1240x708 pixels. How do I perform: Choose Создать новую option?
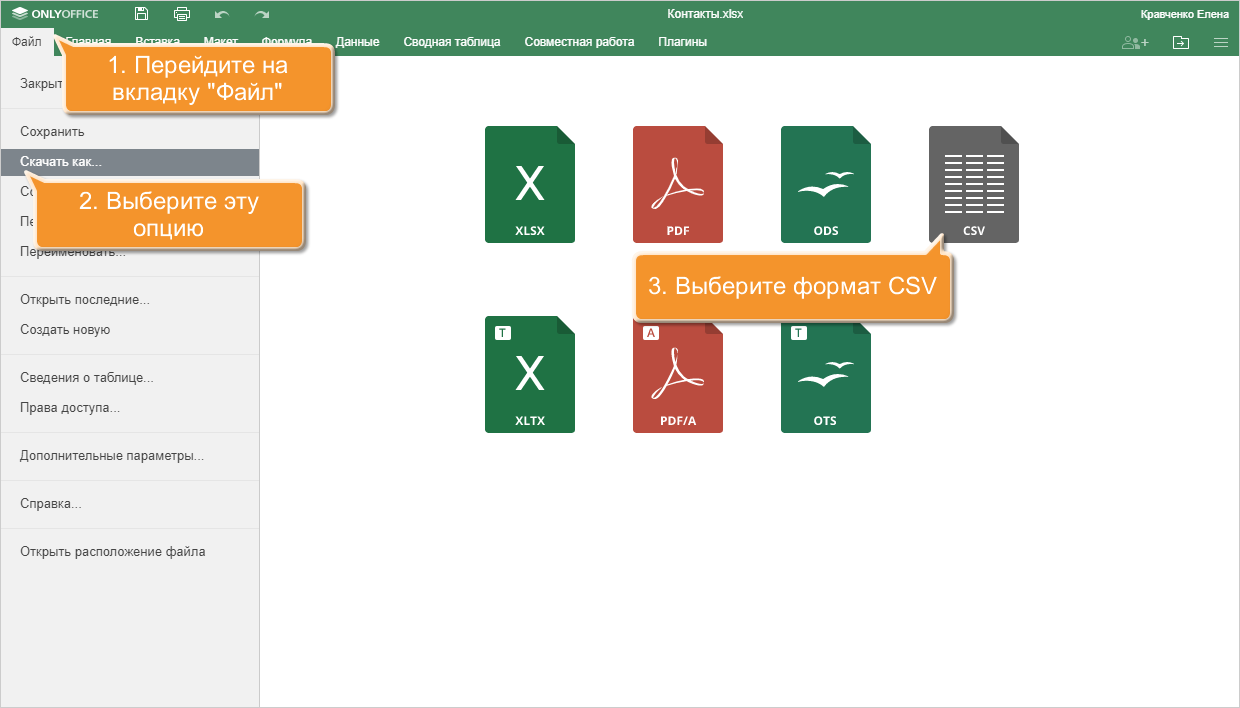tap(130, 330)
